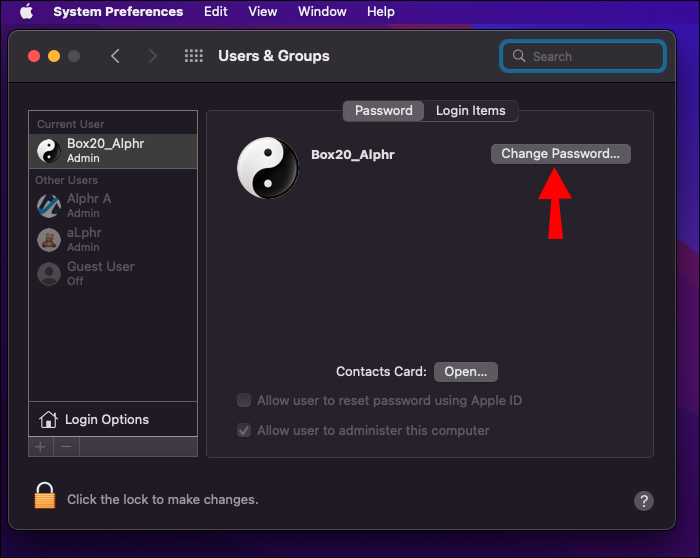Click the red close window button

click(34, 56)
